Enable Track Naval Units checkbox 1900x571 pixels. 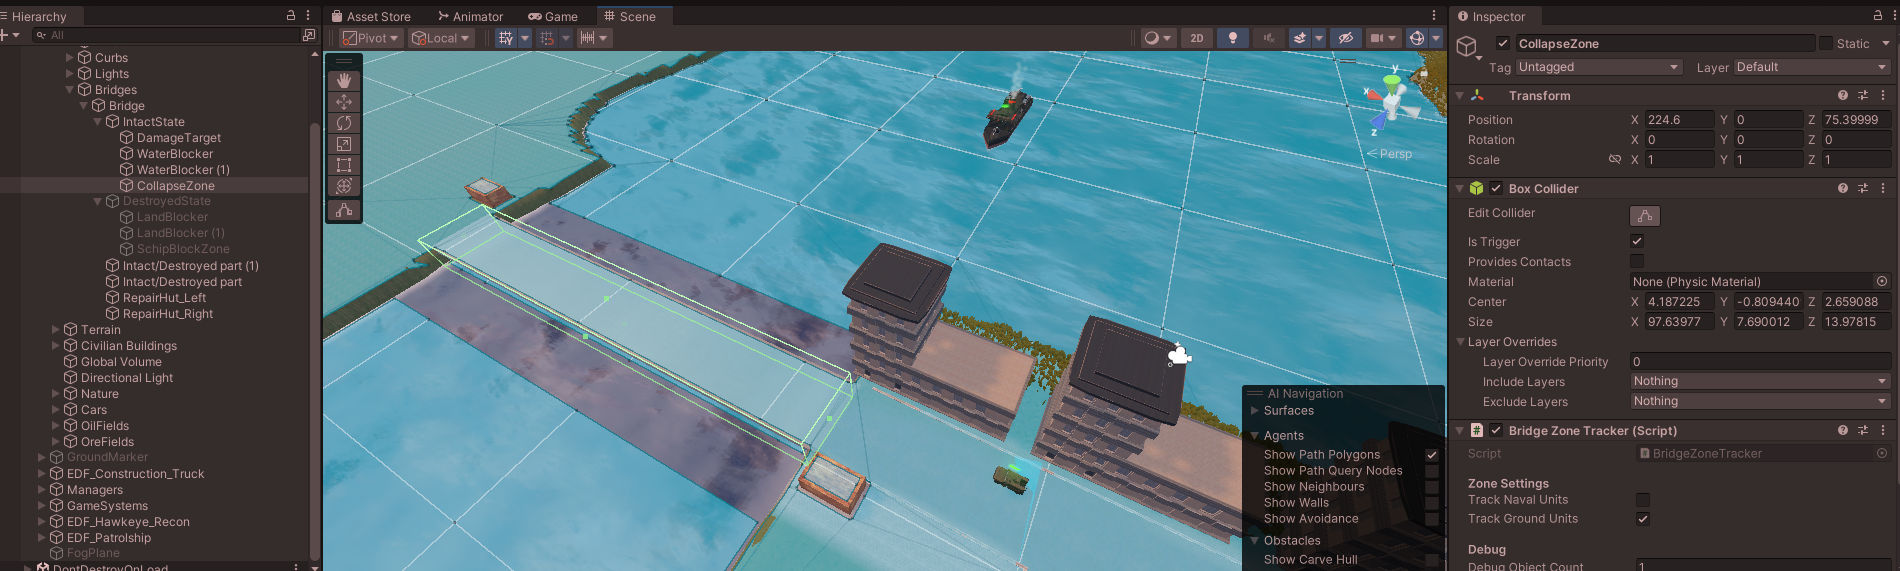[1642, 499]
